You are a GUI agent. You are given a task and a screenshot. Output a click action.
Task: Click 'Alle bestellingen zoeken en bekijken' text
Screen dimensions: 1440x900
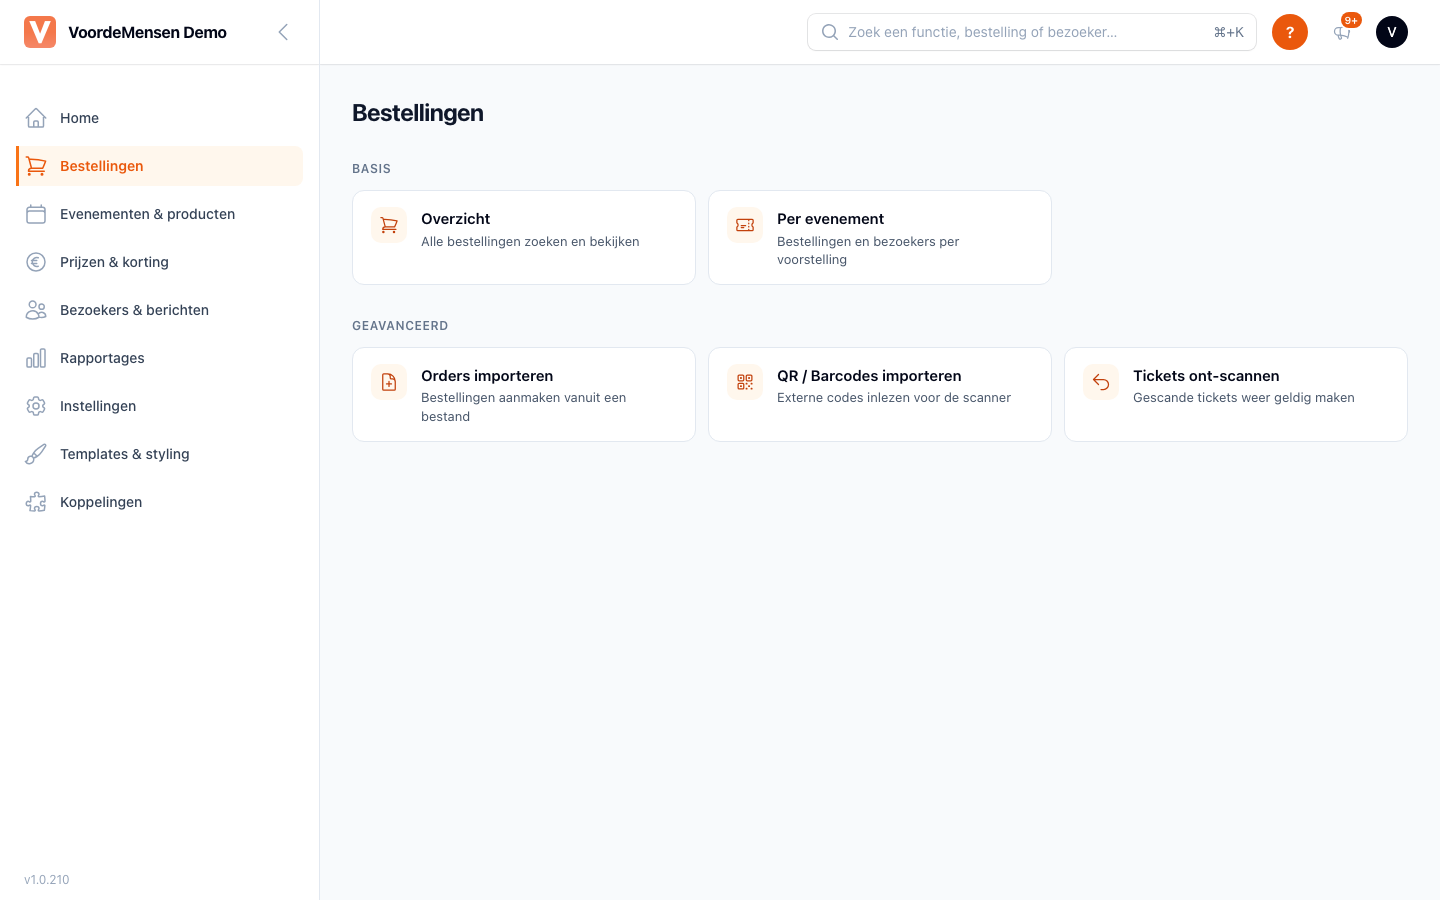530,241
